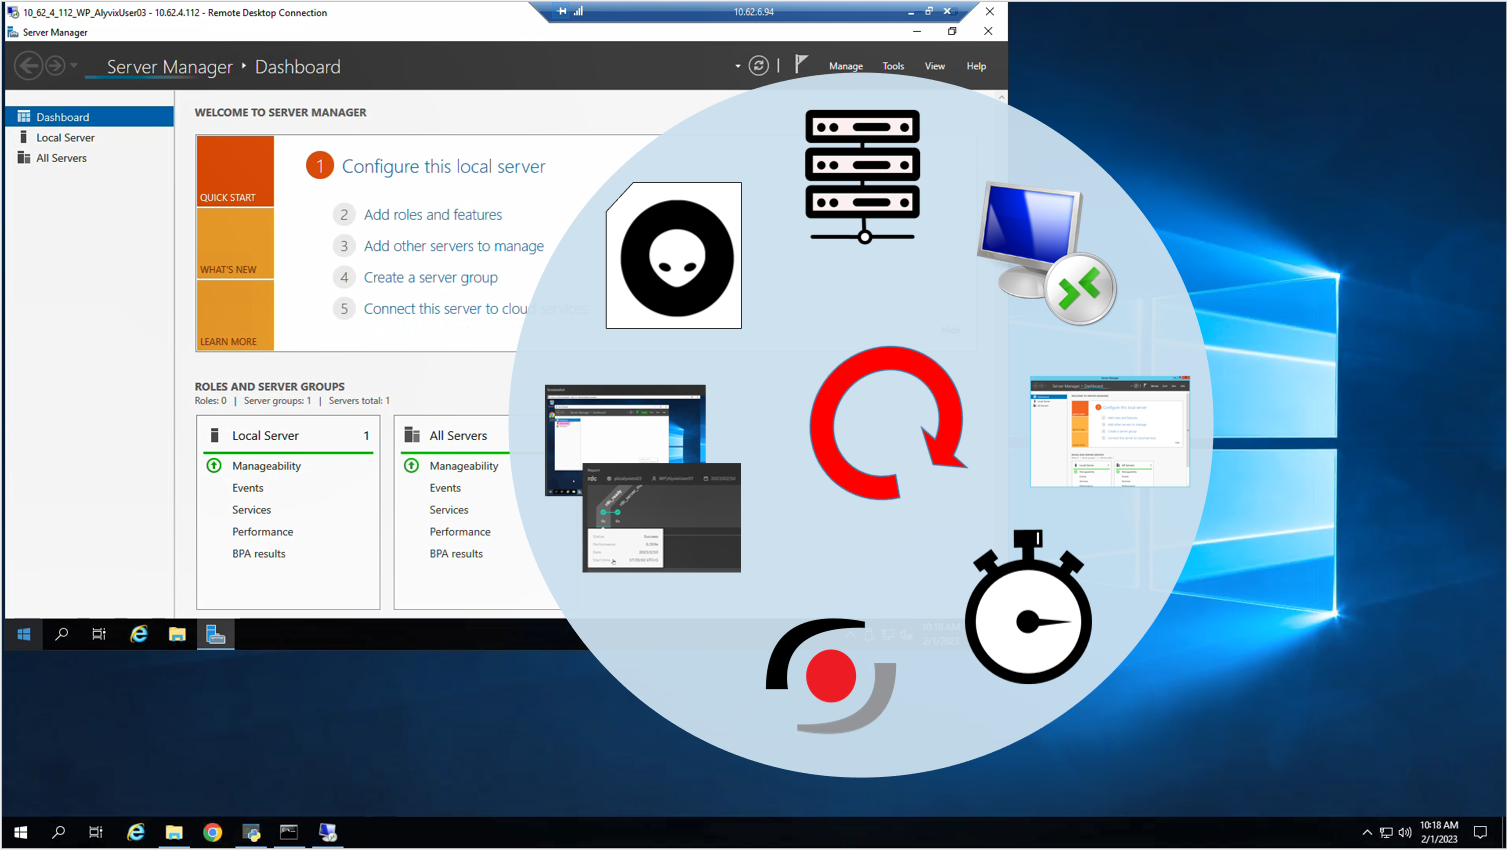
Task: Launch Internet Explorer from the local taskbar
Action: tap(136, 832)
